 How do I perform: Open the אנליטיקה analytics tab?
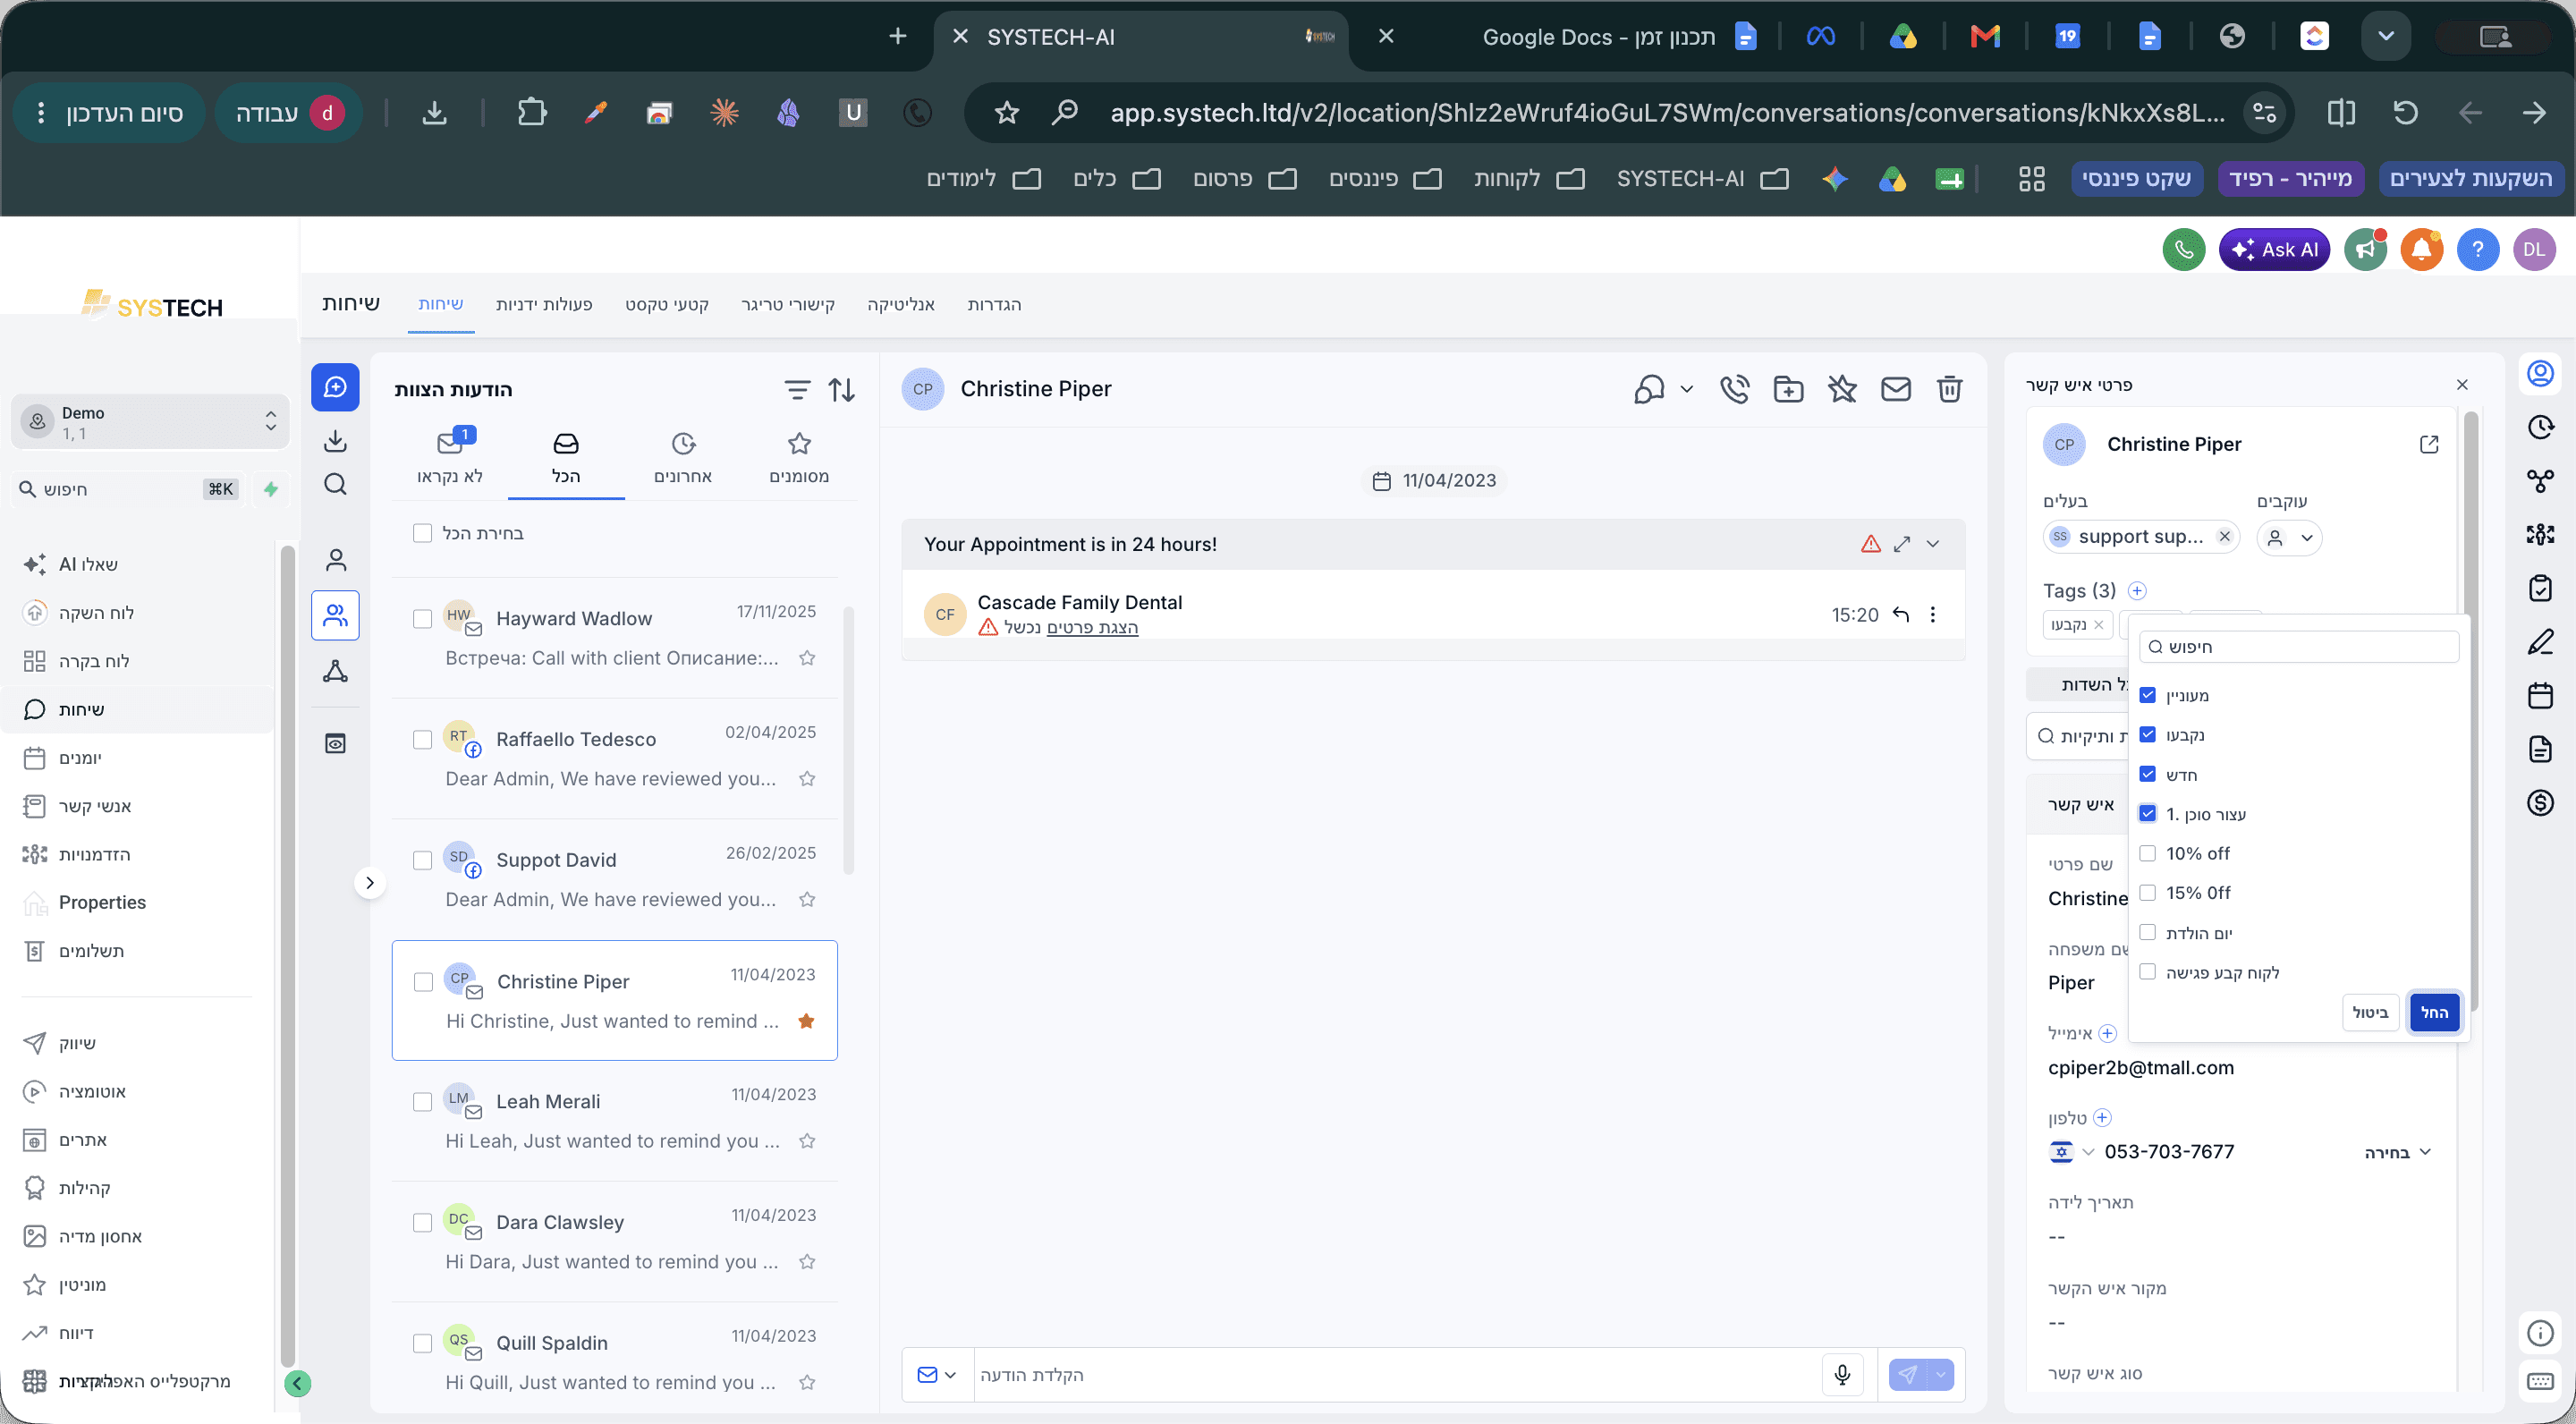click(901, 305)
